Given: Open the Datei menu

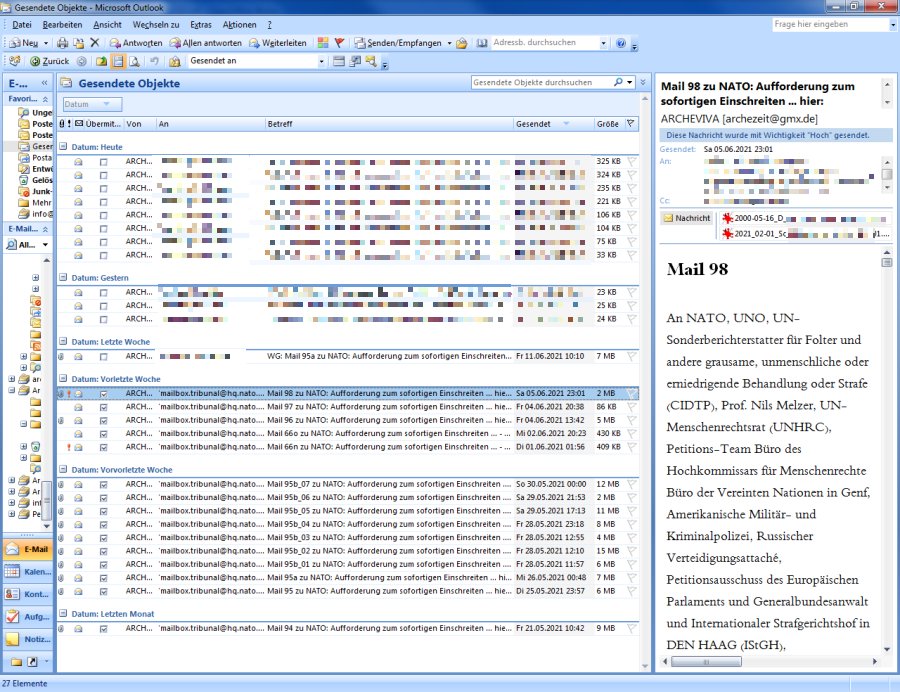Looking at the screenshot, I should (x=22, y=25).
